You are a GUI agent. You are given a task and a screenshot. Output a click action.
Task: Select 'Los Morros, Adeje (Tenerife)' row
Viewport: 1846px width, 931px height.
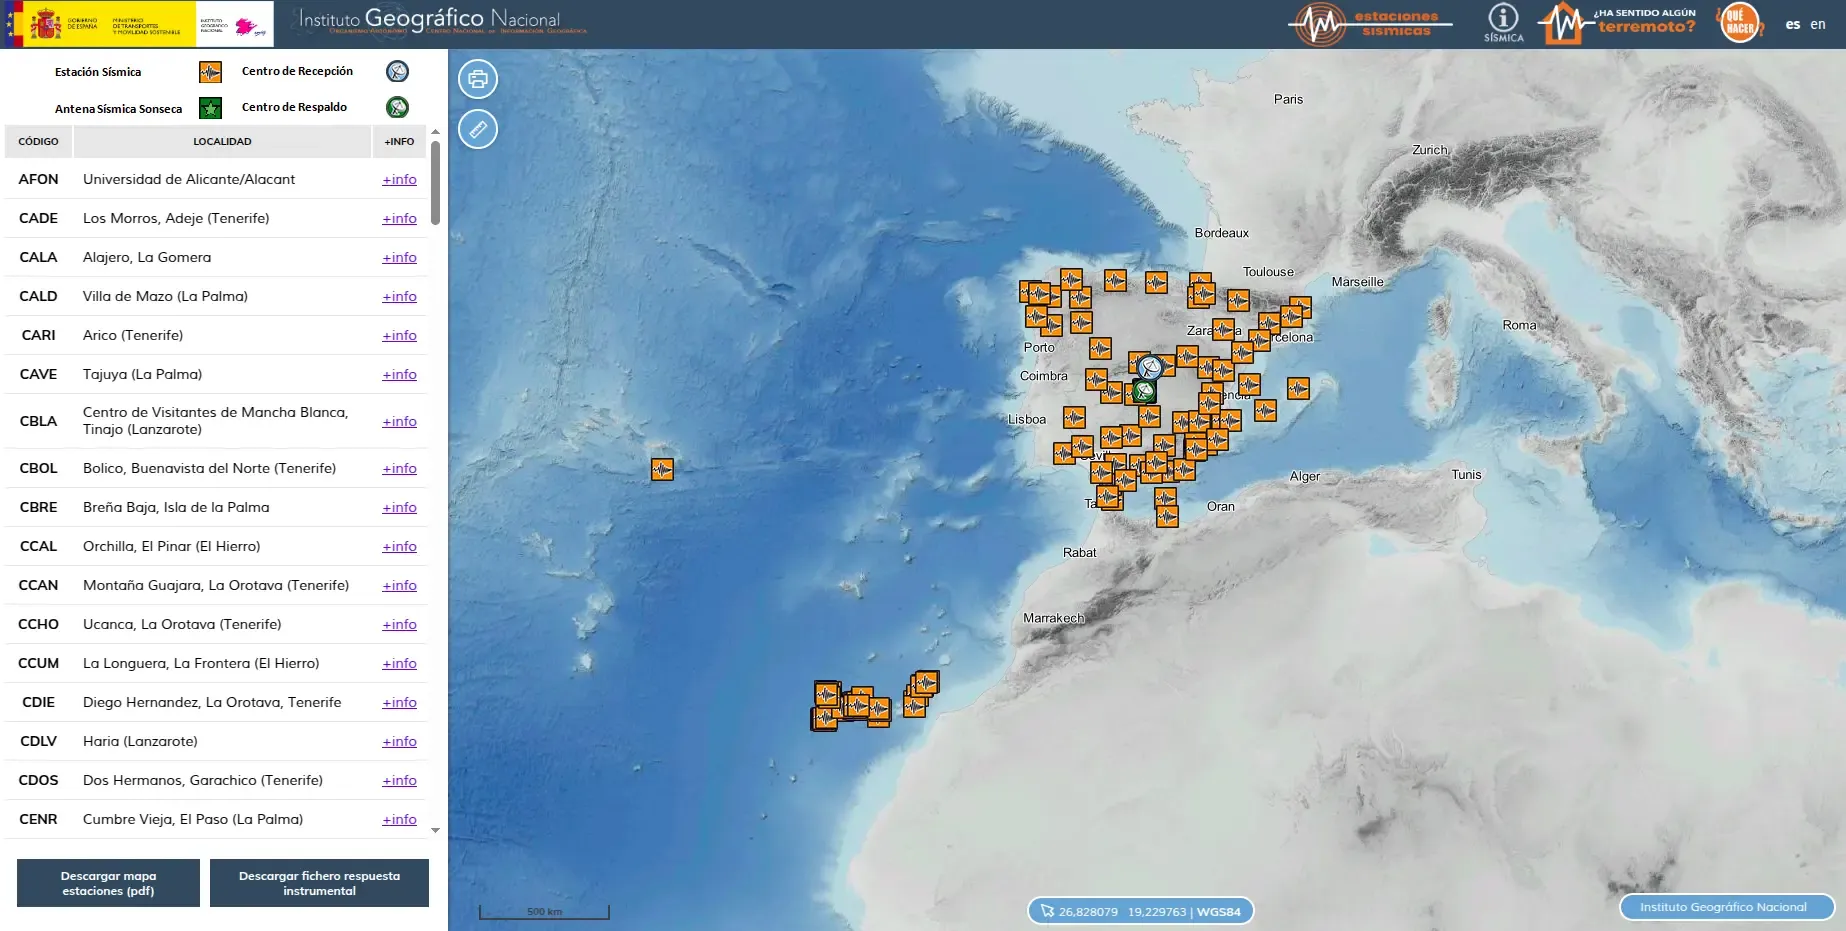click(x=216, y=218)
